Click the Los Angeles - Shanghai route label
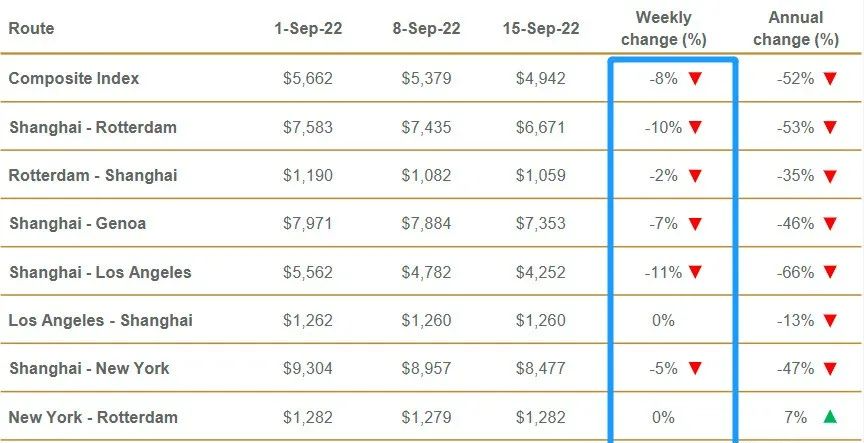The width and height of the screenshot is (864, 443). click(x=100, y=321)
